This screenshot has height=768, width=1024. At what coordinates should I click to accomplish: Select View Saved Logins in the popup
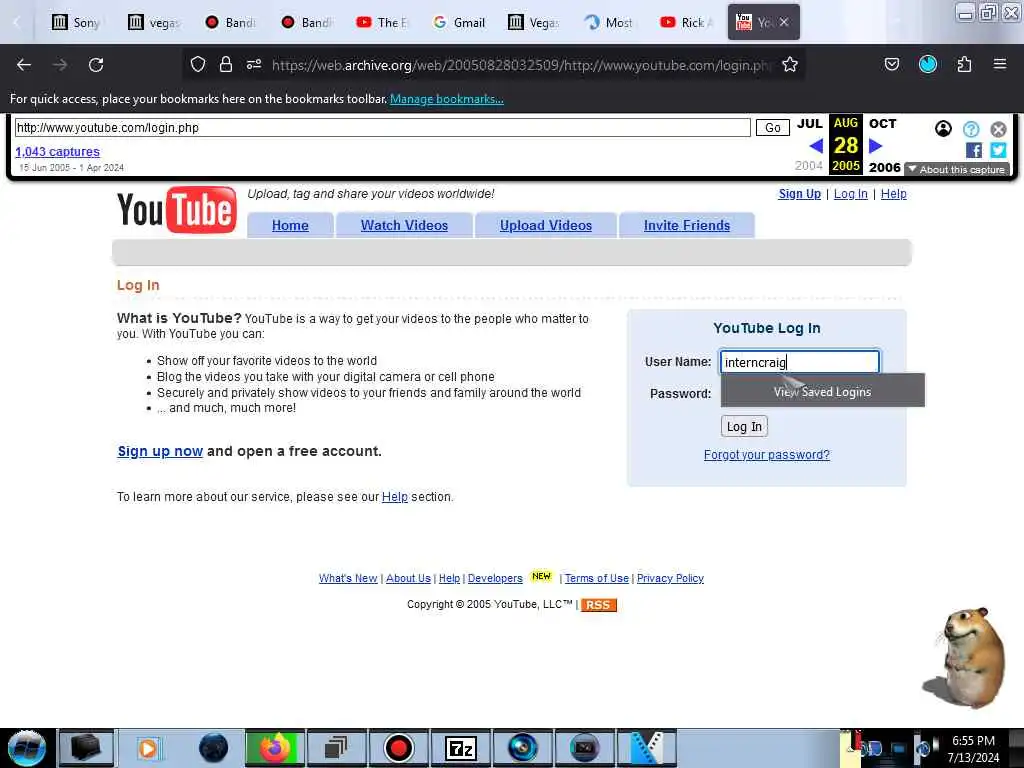(x=823, y=391)
